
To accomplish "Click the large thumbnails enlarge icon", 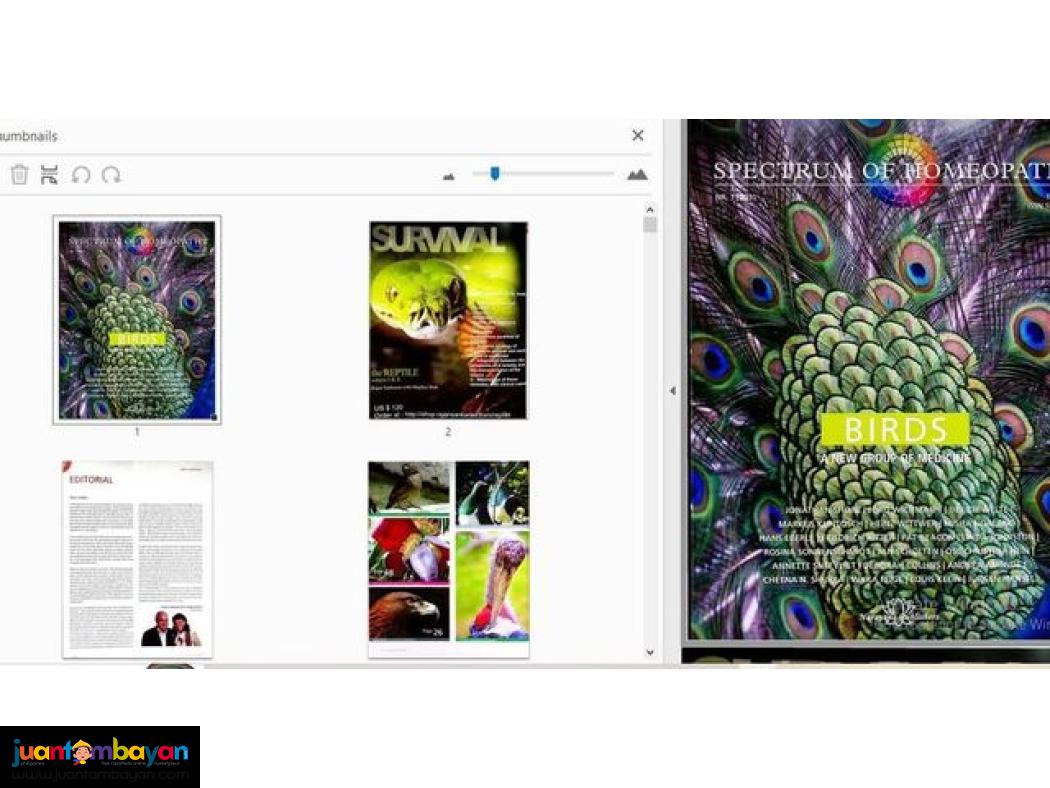I will click(637, 175).
